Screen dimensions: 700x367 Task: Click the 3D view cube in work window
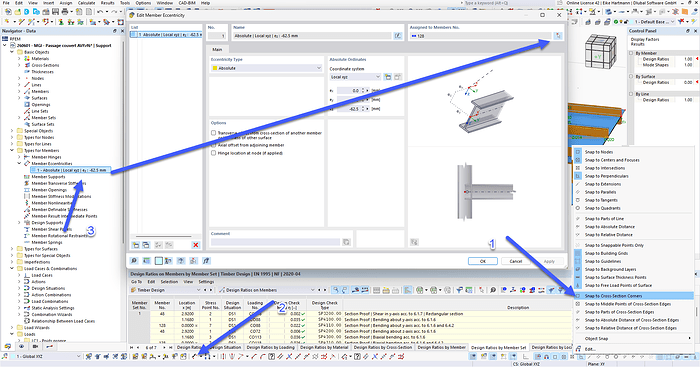(600, 51)
